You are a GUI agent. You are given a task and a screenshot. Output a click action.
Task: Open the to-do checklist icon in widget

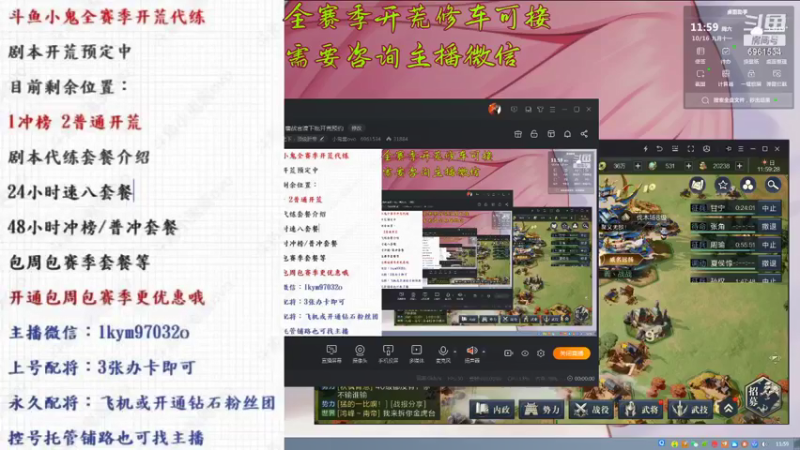click(726, 55)
